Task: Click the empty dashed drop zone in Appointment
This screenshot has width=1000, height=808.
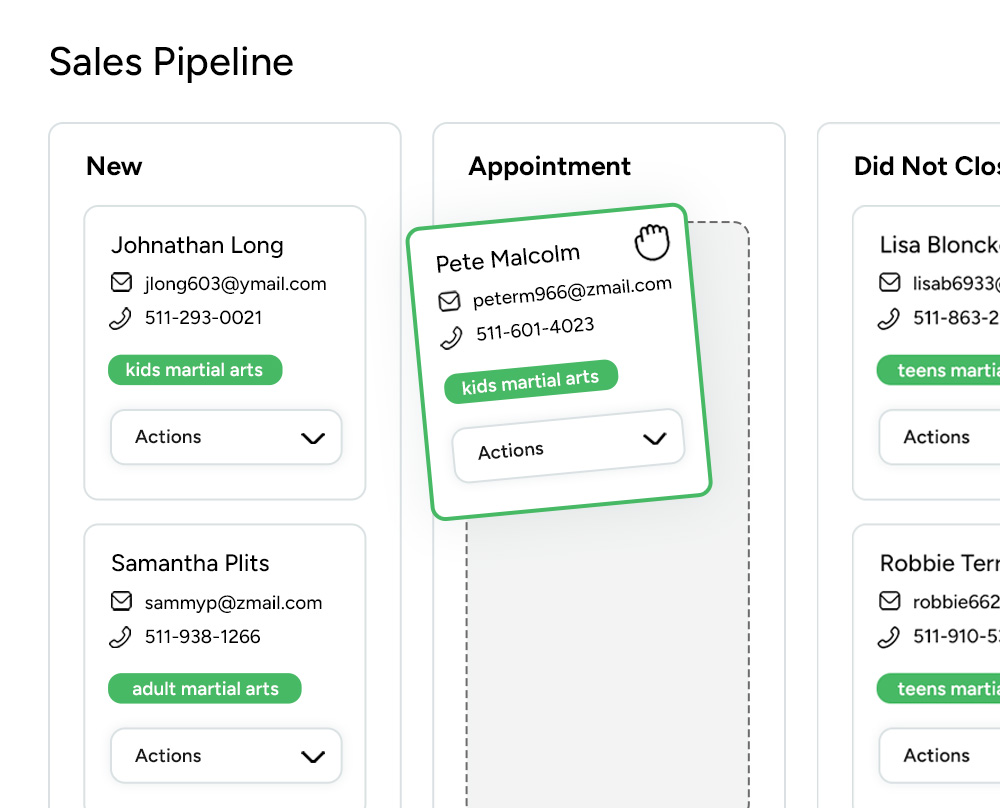Action: pos(607,650)
